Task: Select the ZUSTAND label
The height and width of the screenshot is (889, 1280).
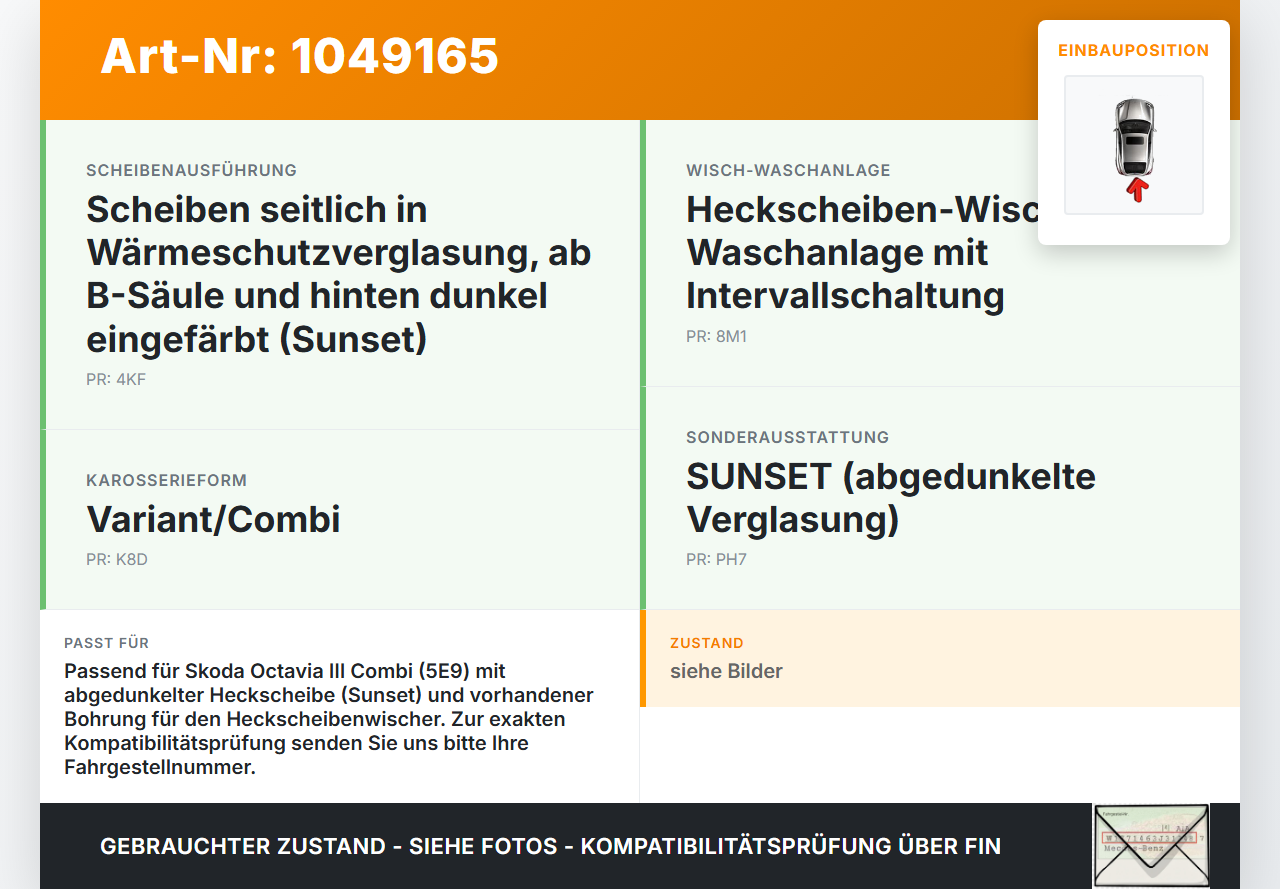Action: click(707, 643)
